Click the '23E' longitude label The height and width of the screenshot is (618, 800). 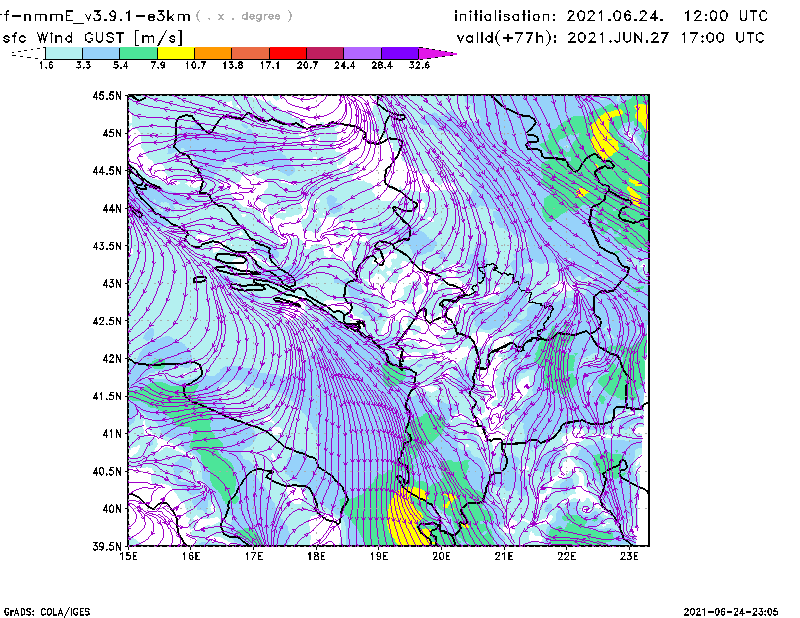[x=629, y=556]
